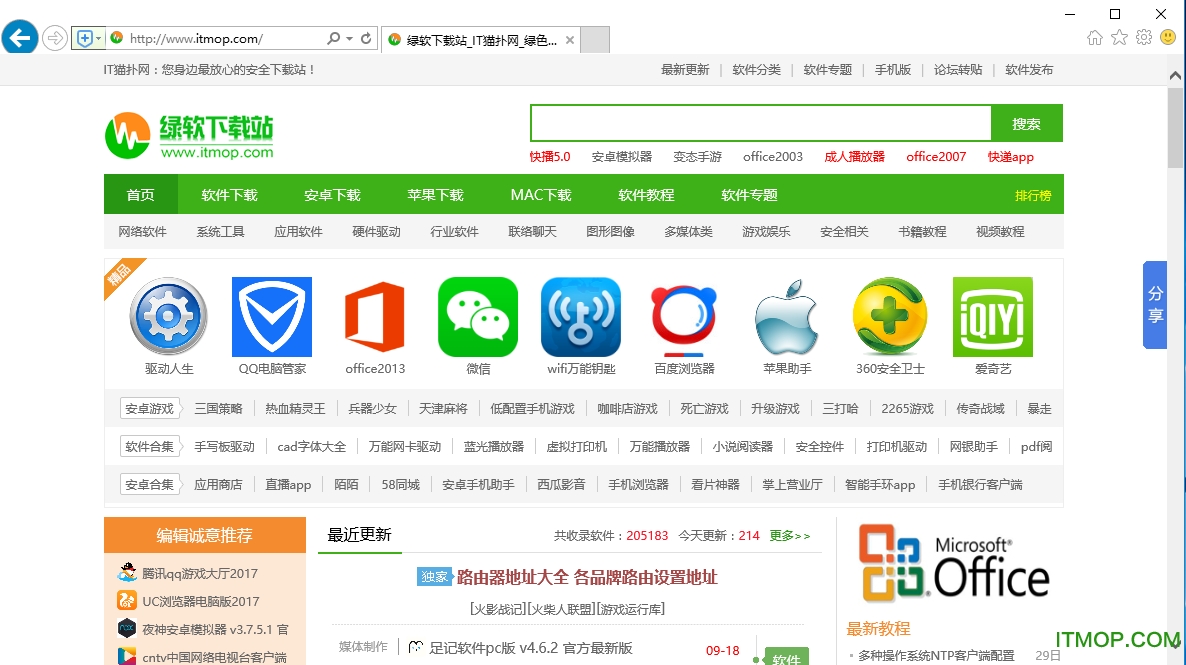Open the 天津麻将 link
Viewport: 1186px width, 665px height.
(x=443, y=409)
